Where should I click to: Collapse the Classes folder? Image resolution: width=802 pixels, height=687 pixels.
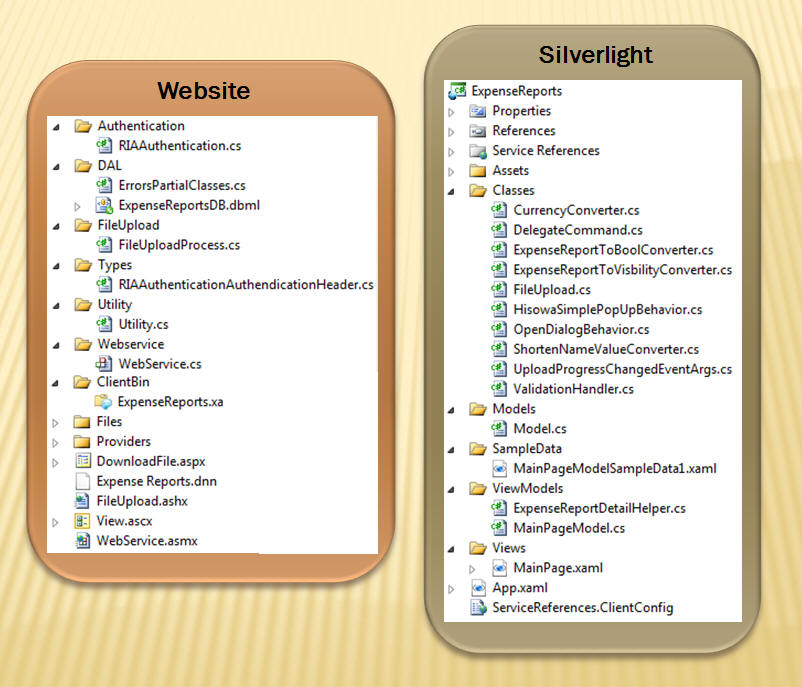[451, 191]
